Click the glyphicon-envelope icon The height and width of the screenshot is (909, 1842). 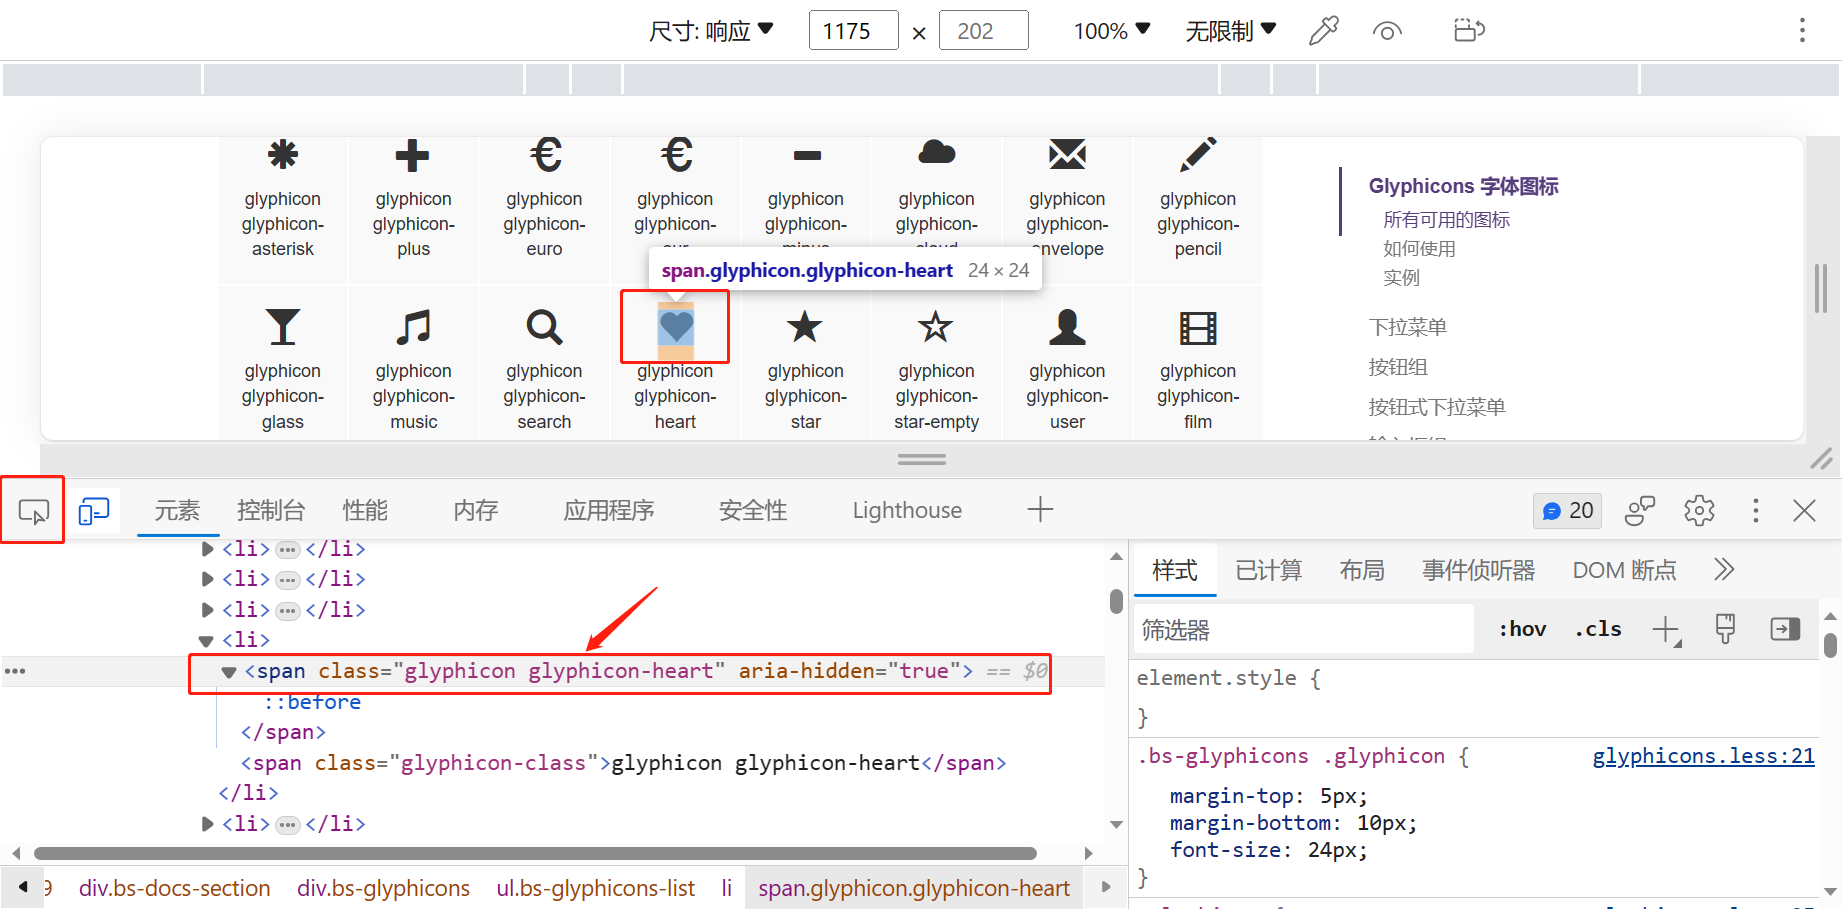(x=1068, y=154)
